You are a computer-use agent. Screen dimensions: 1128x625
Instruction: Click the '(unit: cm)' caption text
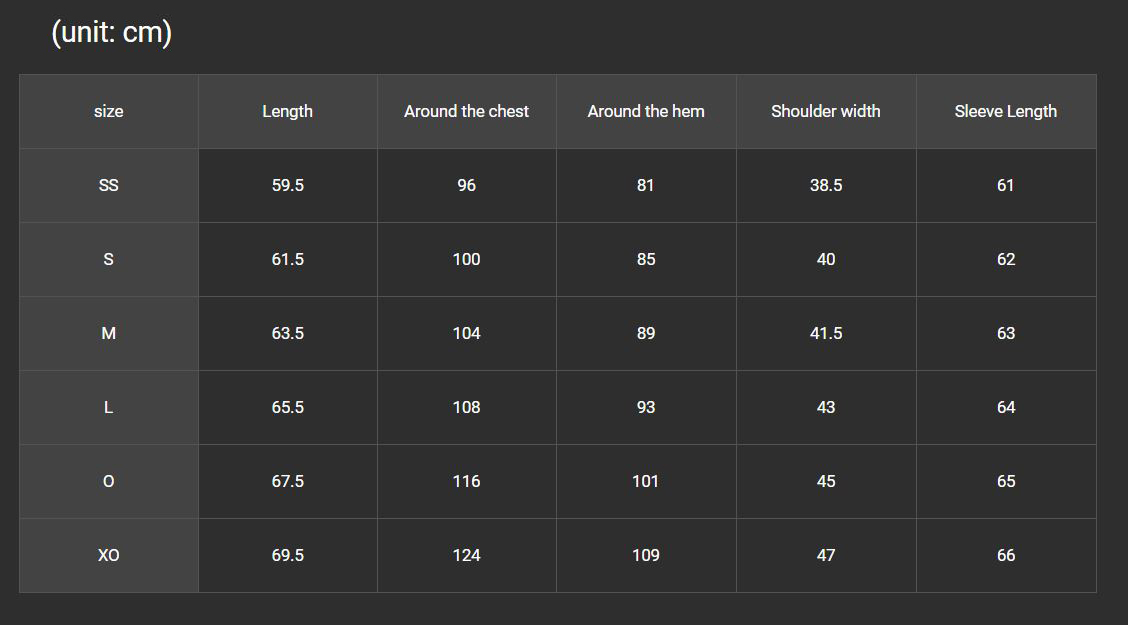click(112, 32)
